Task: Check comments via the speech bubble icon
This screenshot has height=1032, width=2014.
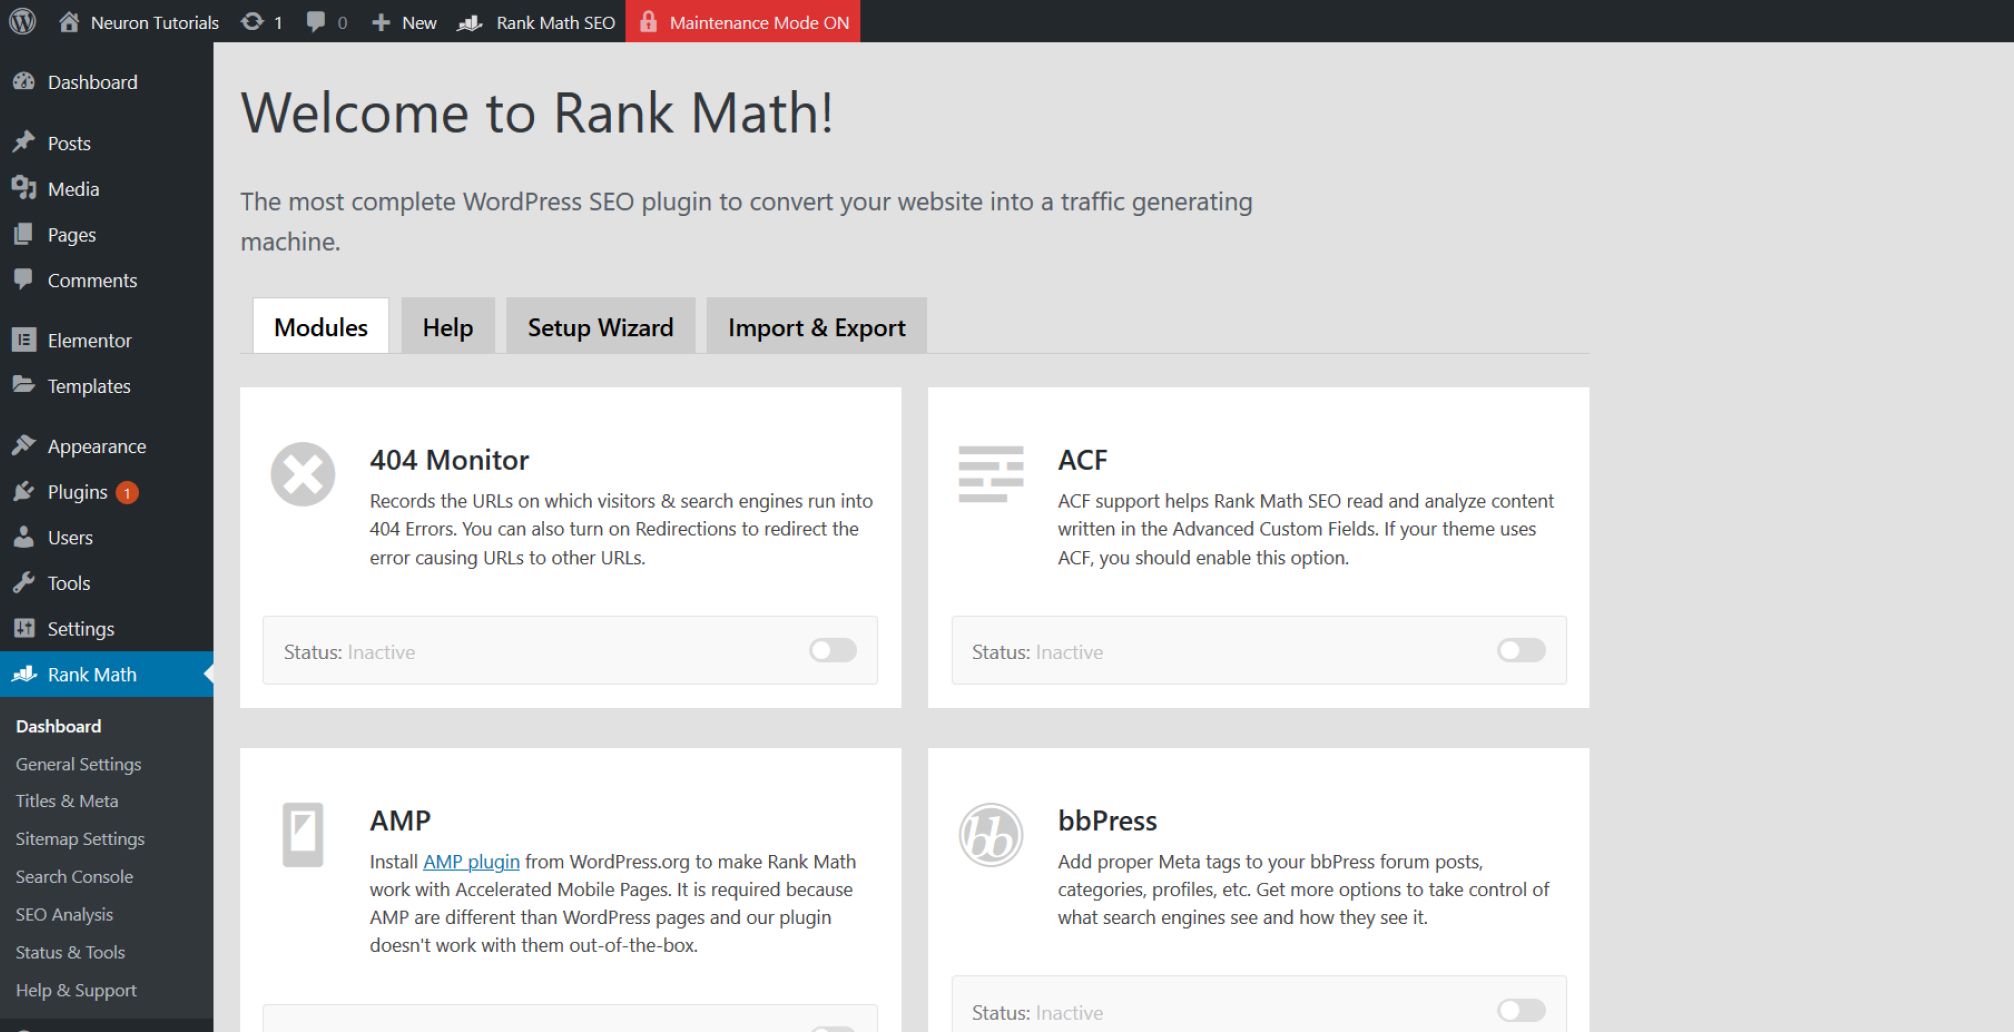Action: point(316,21)
